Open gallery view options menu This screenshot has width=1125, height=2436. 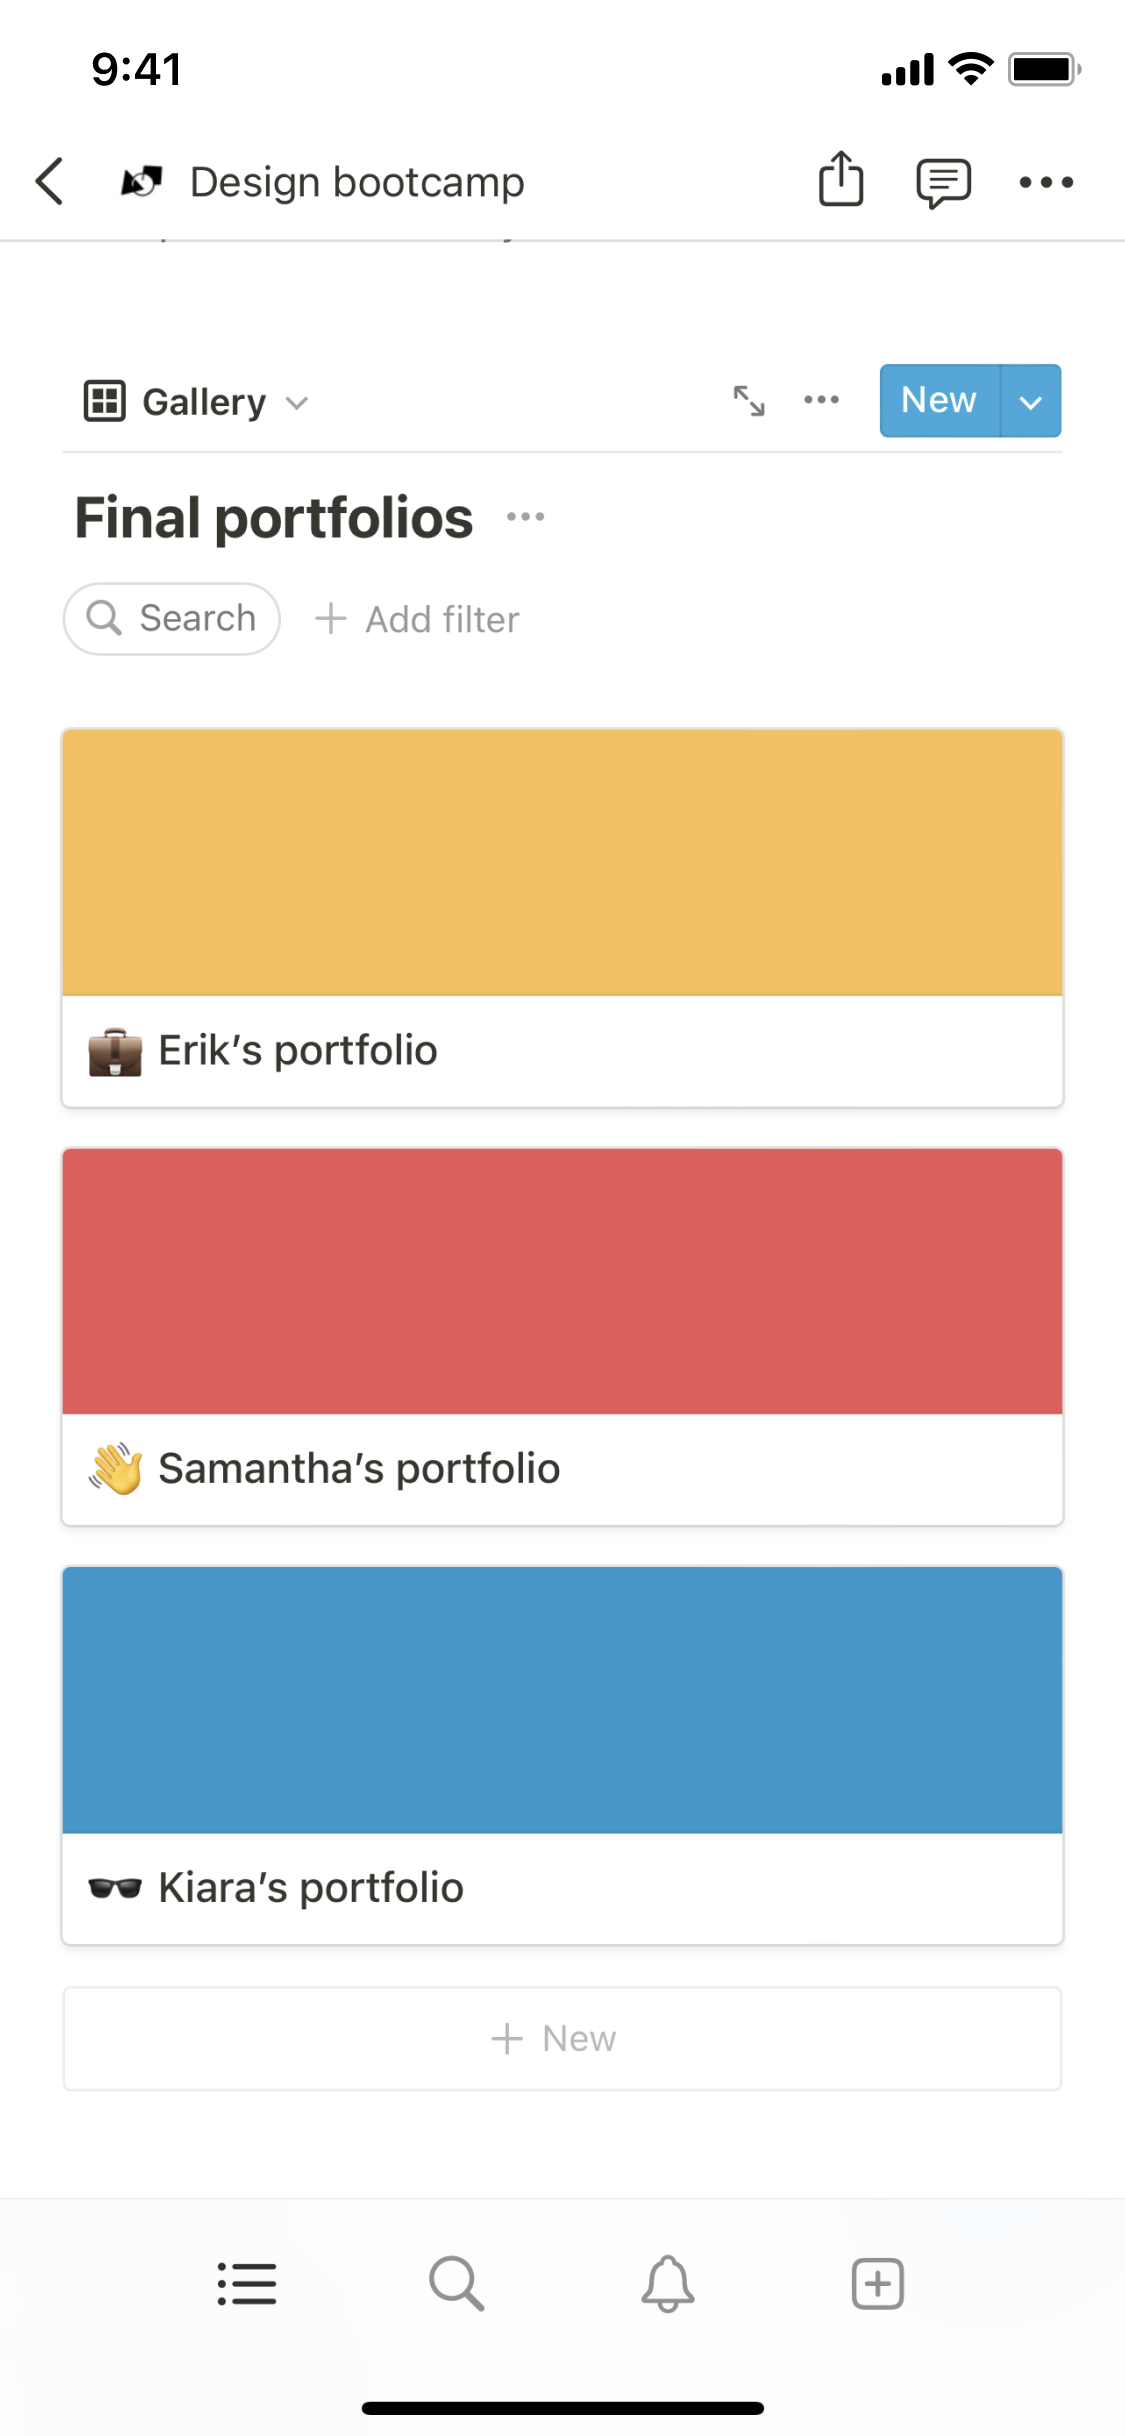pos(821,400)
